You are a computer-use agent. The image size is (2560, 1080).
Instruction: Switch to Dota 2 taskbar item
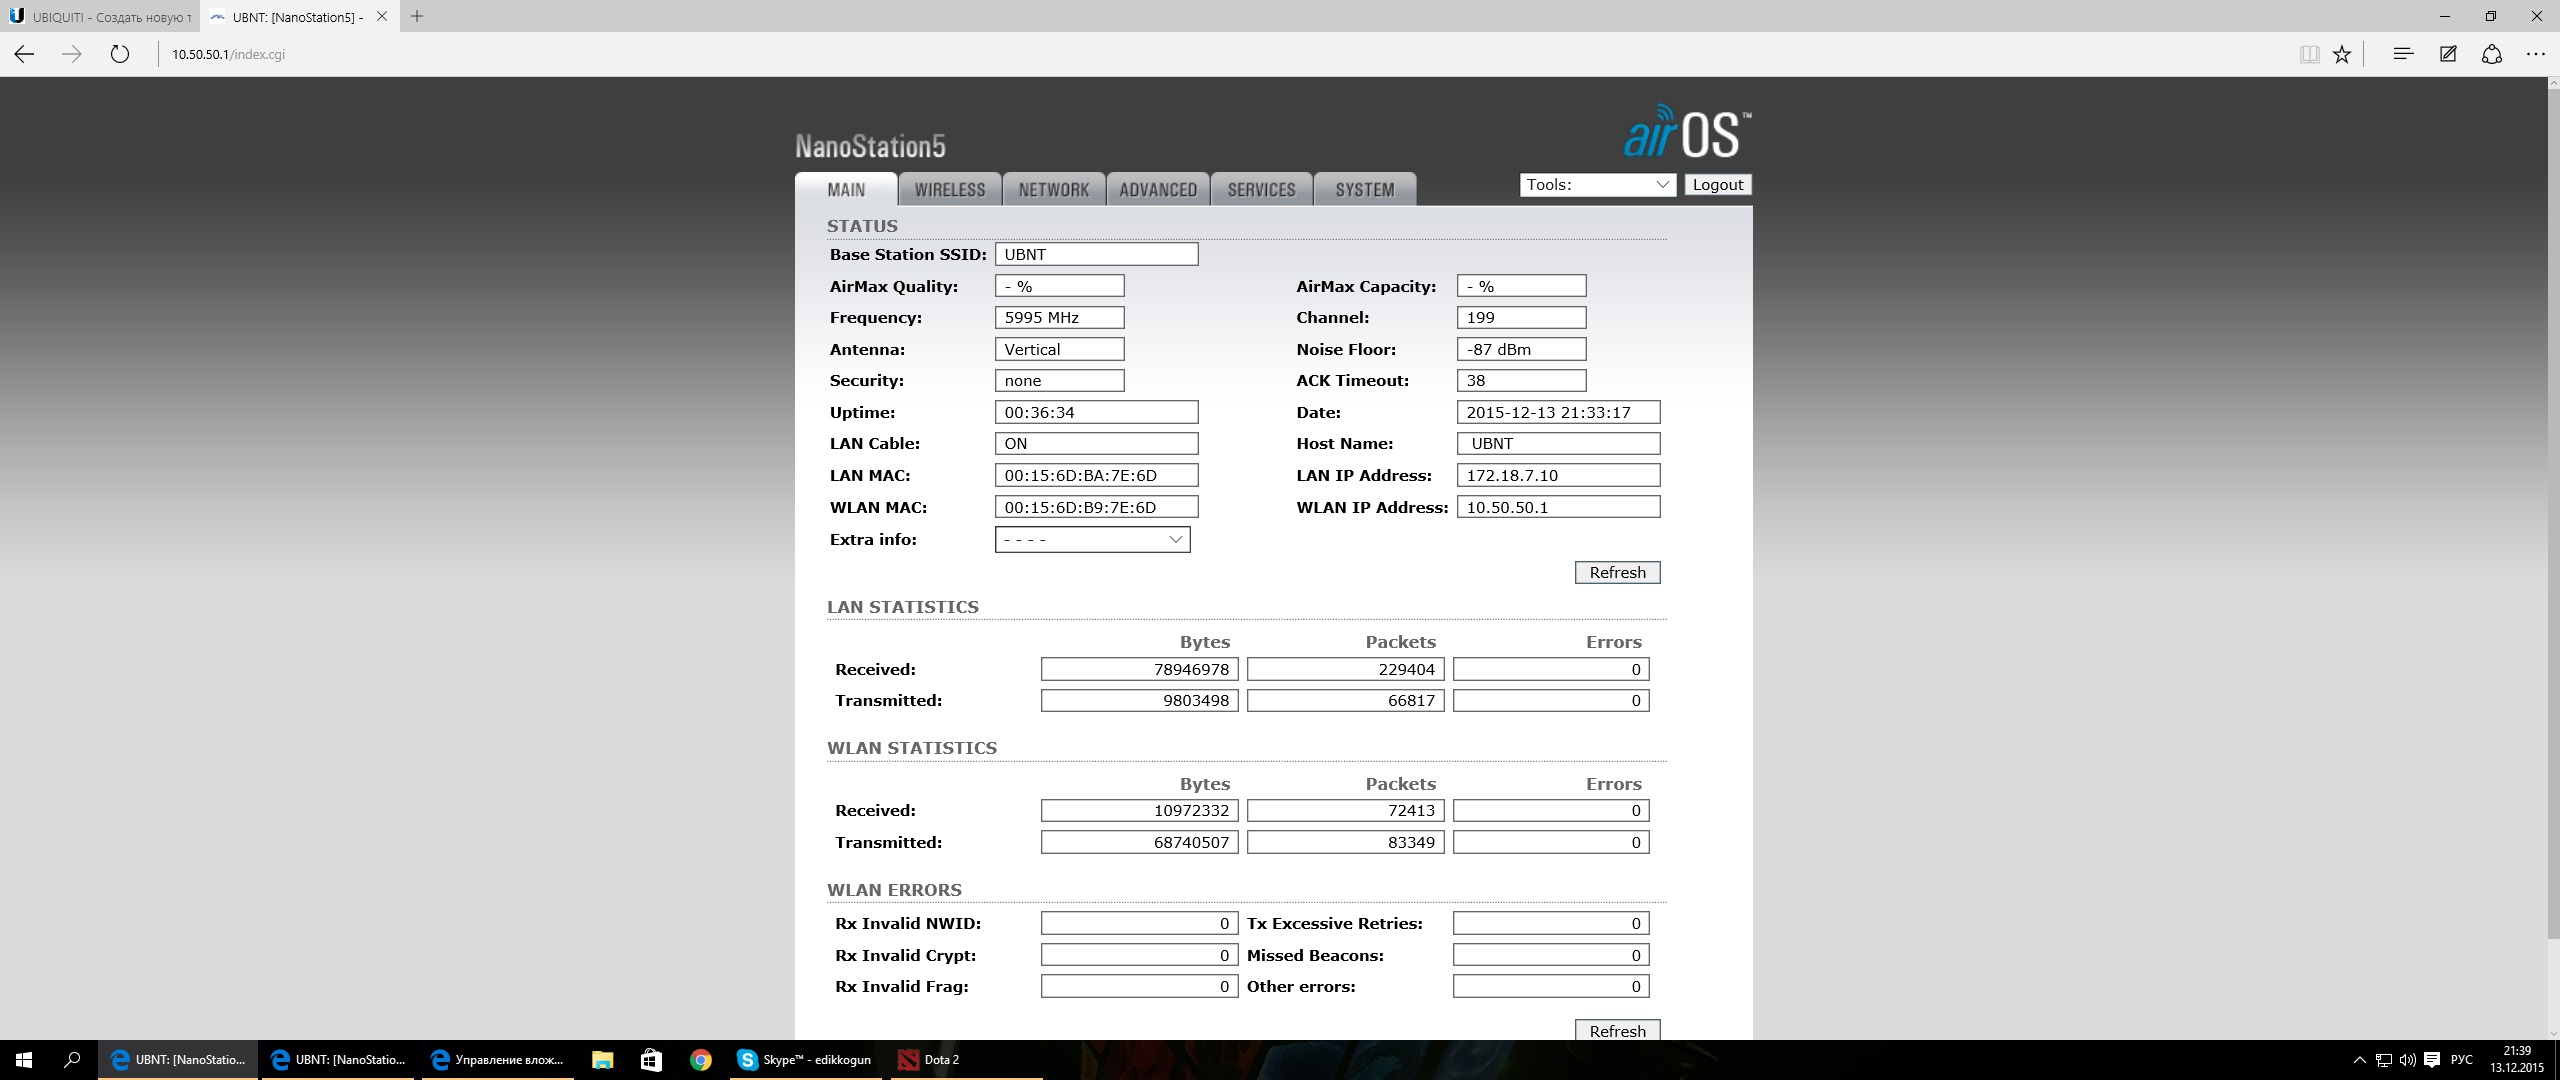coord(966,1059)
